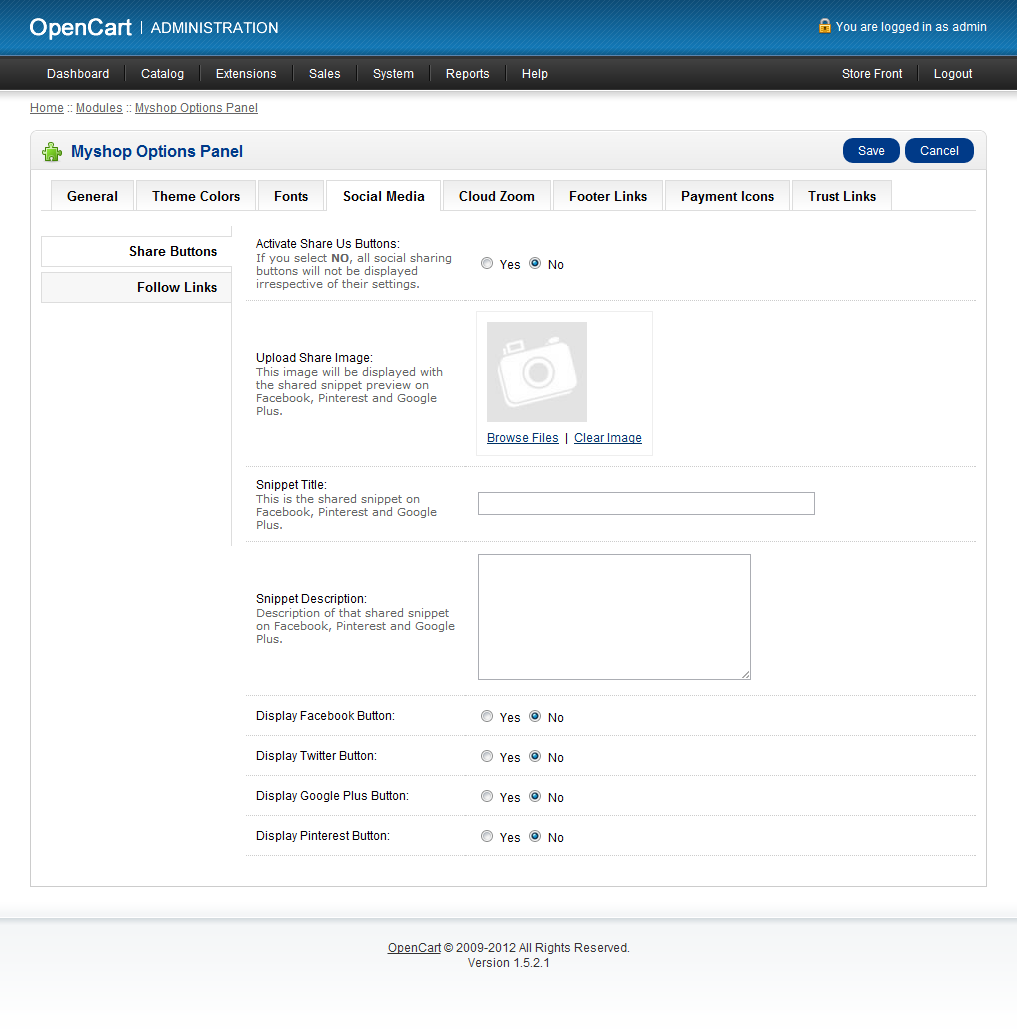Viewport: 1017px width, 1030px height.
Task: Select the Social Media tab
Action: (384, 196)
